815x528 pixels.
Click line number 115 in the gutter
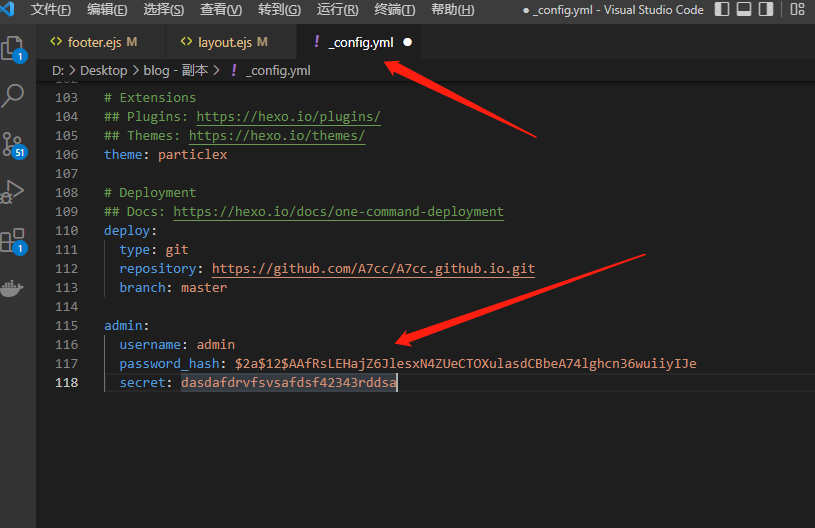click(x=67, y=326)
